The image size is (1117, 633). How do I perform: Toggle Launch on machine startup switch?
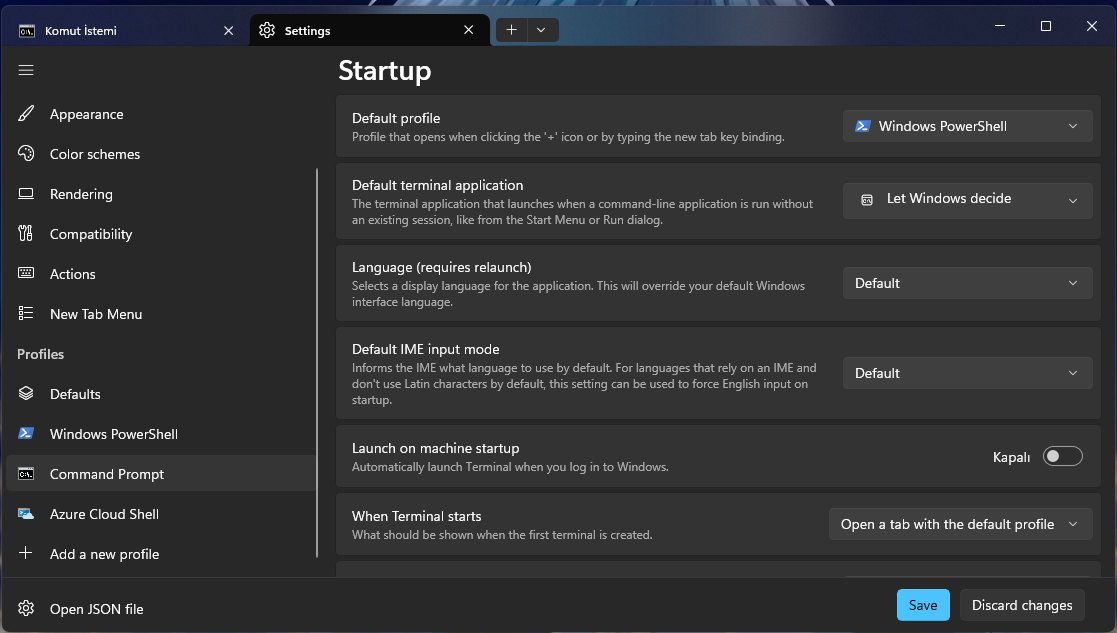(1062, 456)
